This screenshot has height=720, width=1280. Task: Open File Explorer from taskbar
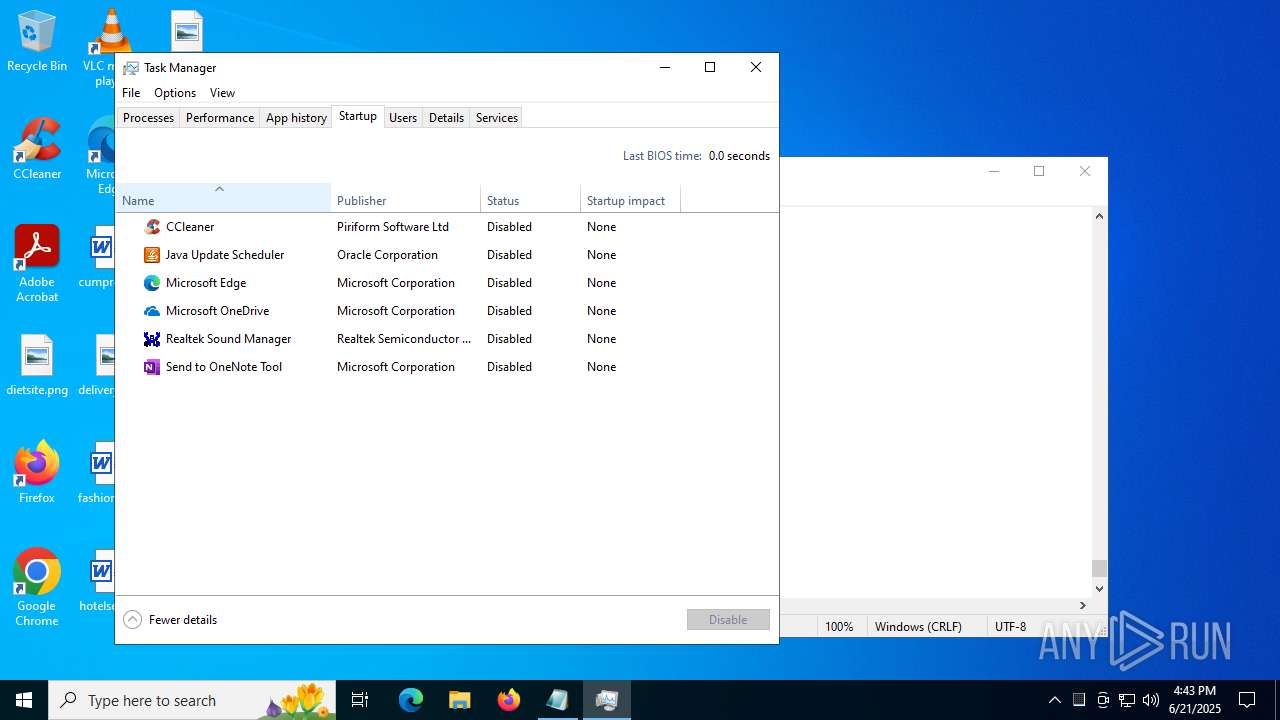click(460, 700)
